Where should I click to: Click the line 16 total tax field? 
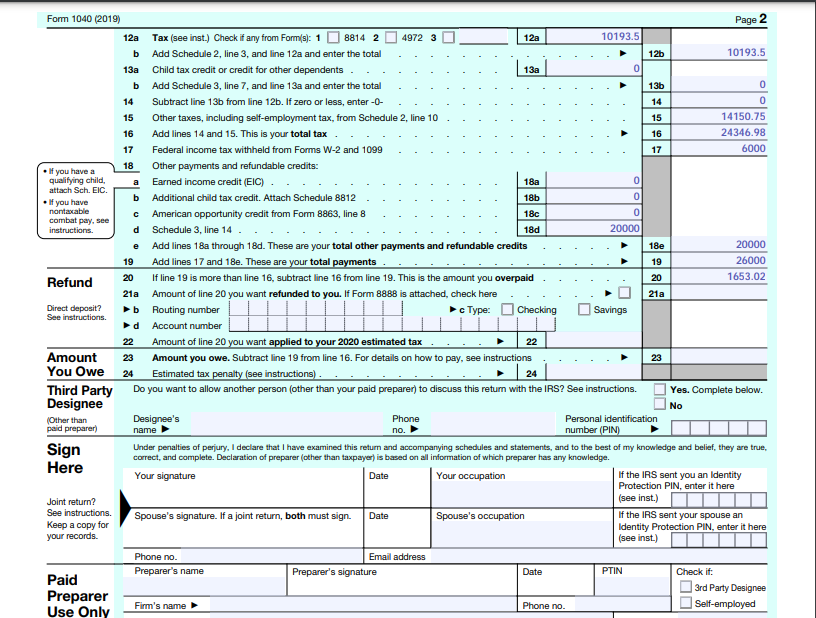tap(719, 133)
